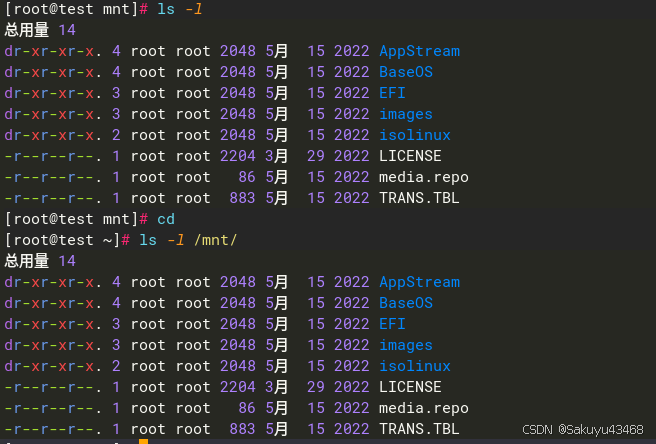Select images in the listing above the cd command
656x444 pixels.
(406, 114)
